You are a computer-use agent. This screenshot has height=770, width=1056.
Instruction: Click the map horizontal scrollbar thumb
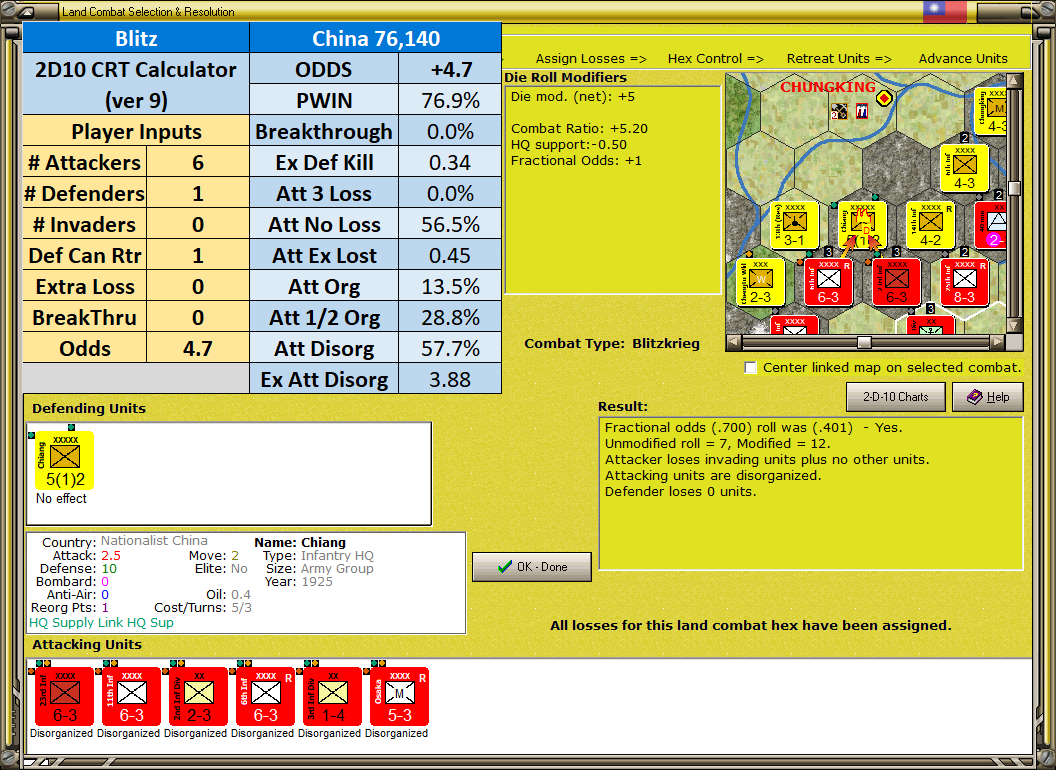coord(864,342)
